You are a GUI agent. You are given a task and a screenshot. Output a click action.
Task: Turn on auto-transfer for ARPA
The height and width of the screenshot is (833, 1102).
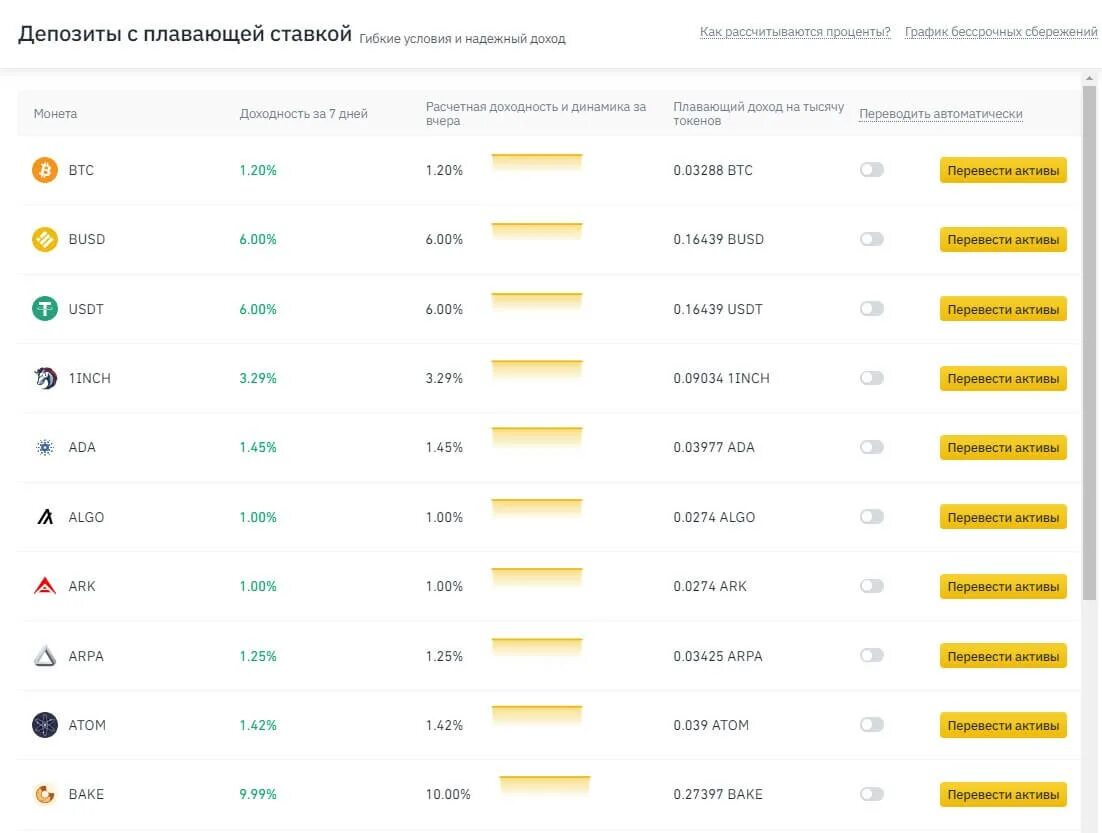pos(872,656)
